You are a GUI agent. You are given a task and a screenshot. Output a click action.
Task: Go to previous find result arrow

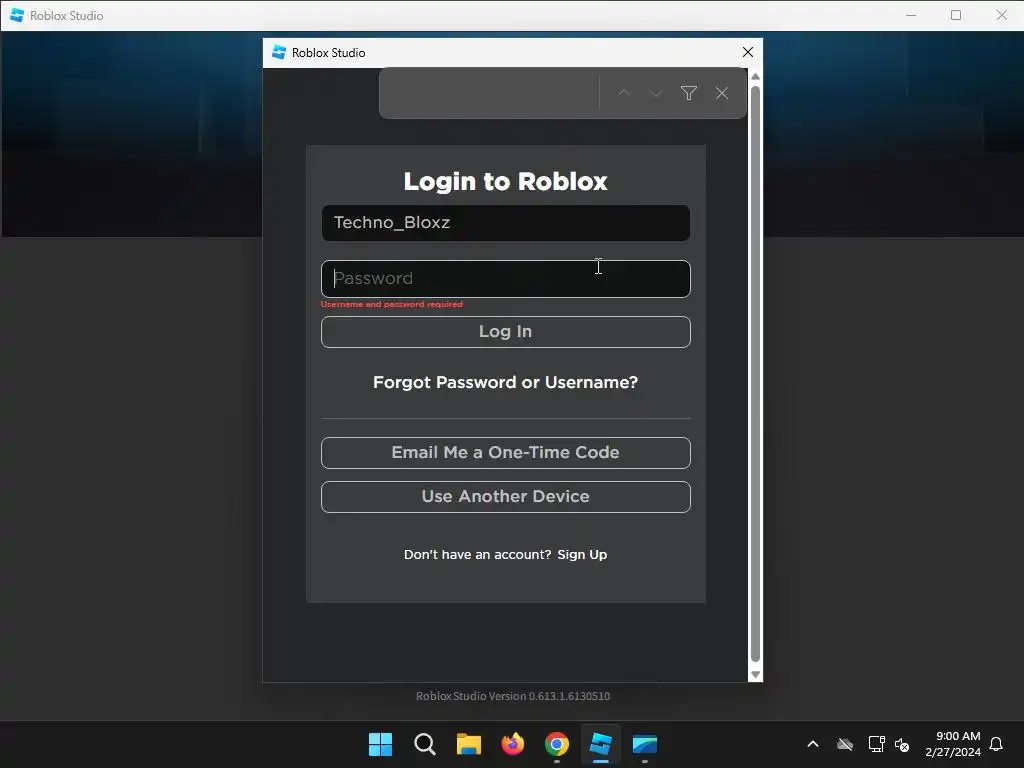[624, 93]
